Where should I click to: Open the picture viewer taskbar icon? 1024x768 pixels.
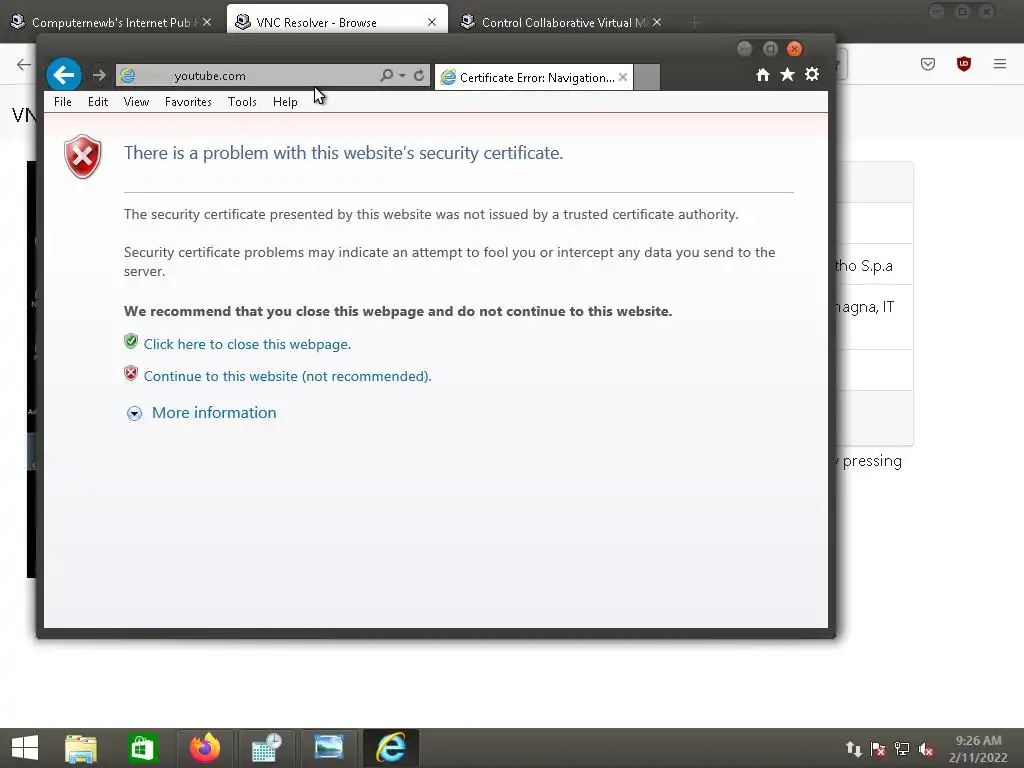pos(328,748)
